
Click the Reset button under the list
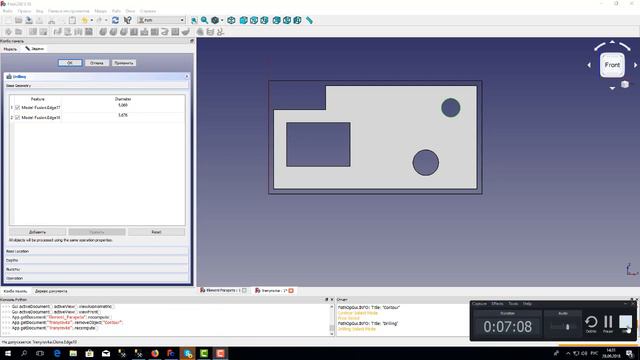point(156,232)
